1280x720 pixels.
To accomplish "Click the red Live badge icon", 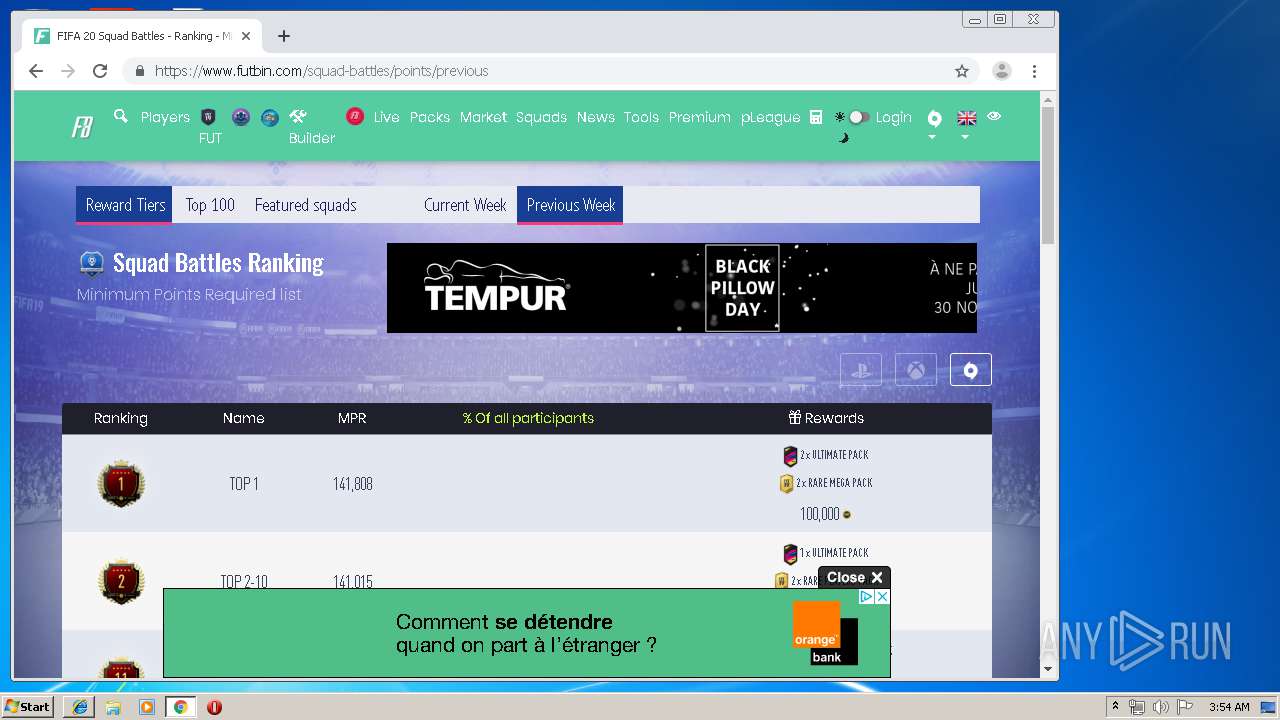I will pos(355,117).
